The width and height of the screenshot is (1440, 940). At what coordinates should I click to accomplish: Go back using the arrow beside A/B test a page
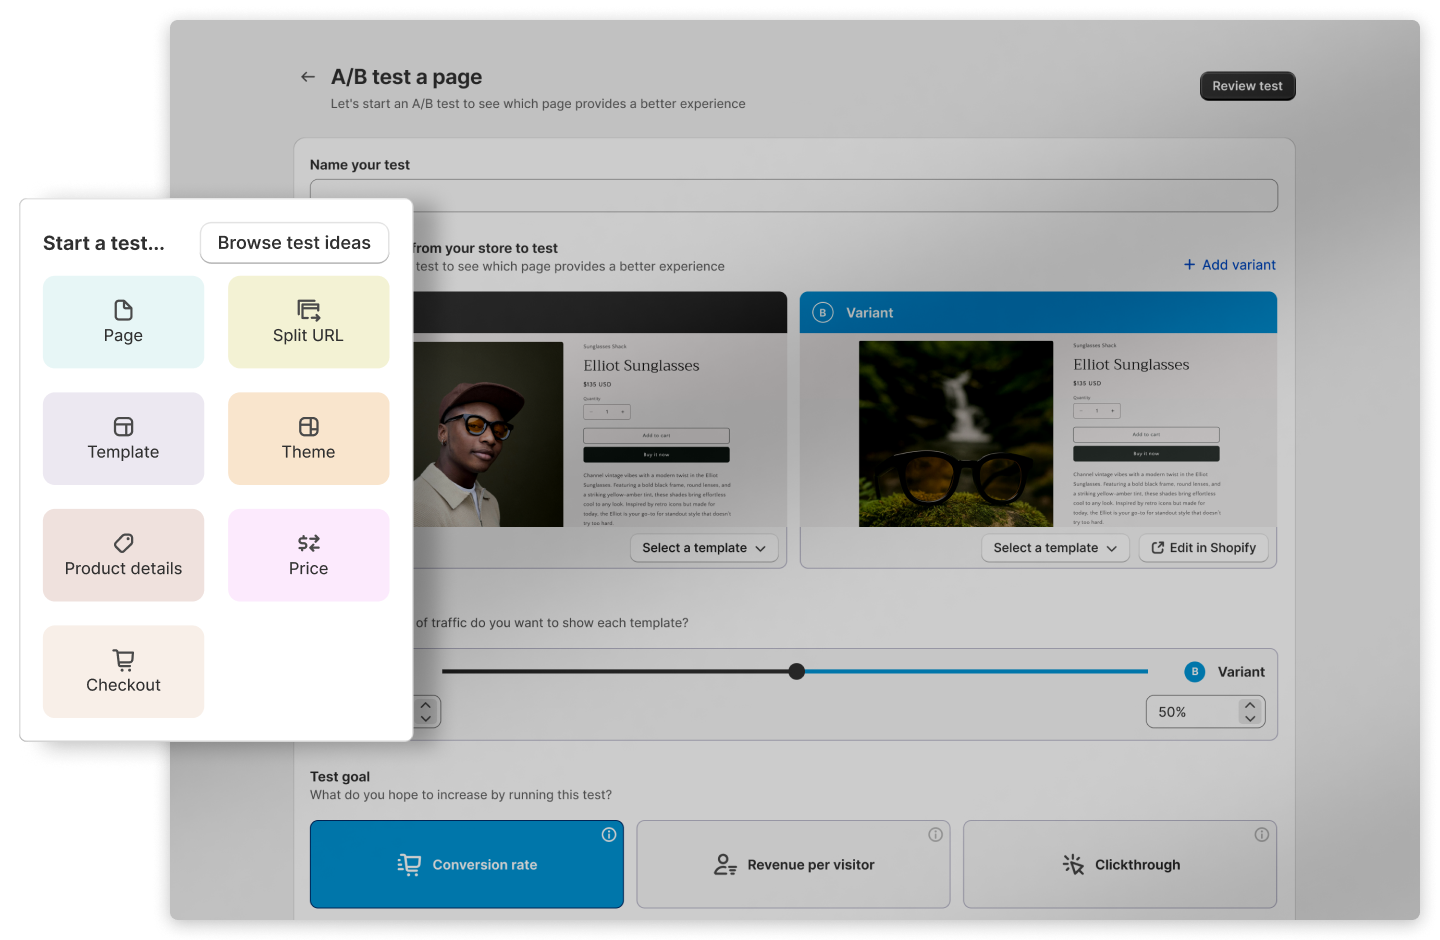(308, 77)
